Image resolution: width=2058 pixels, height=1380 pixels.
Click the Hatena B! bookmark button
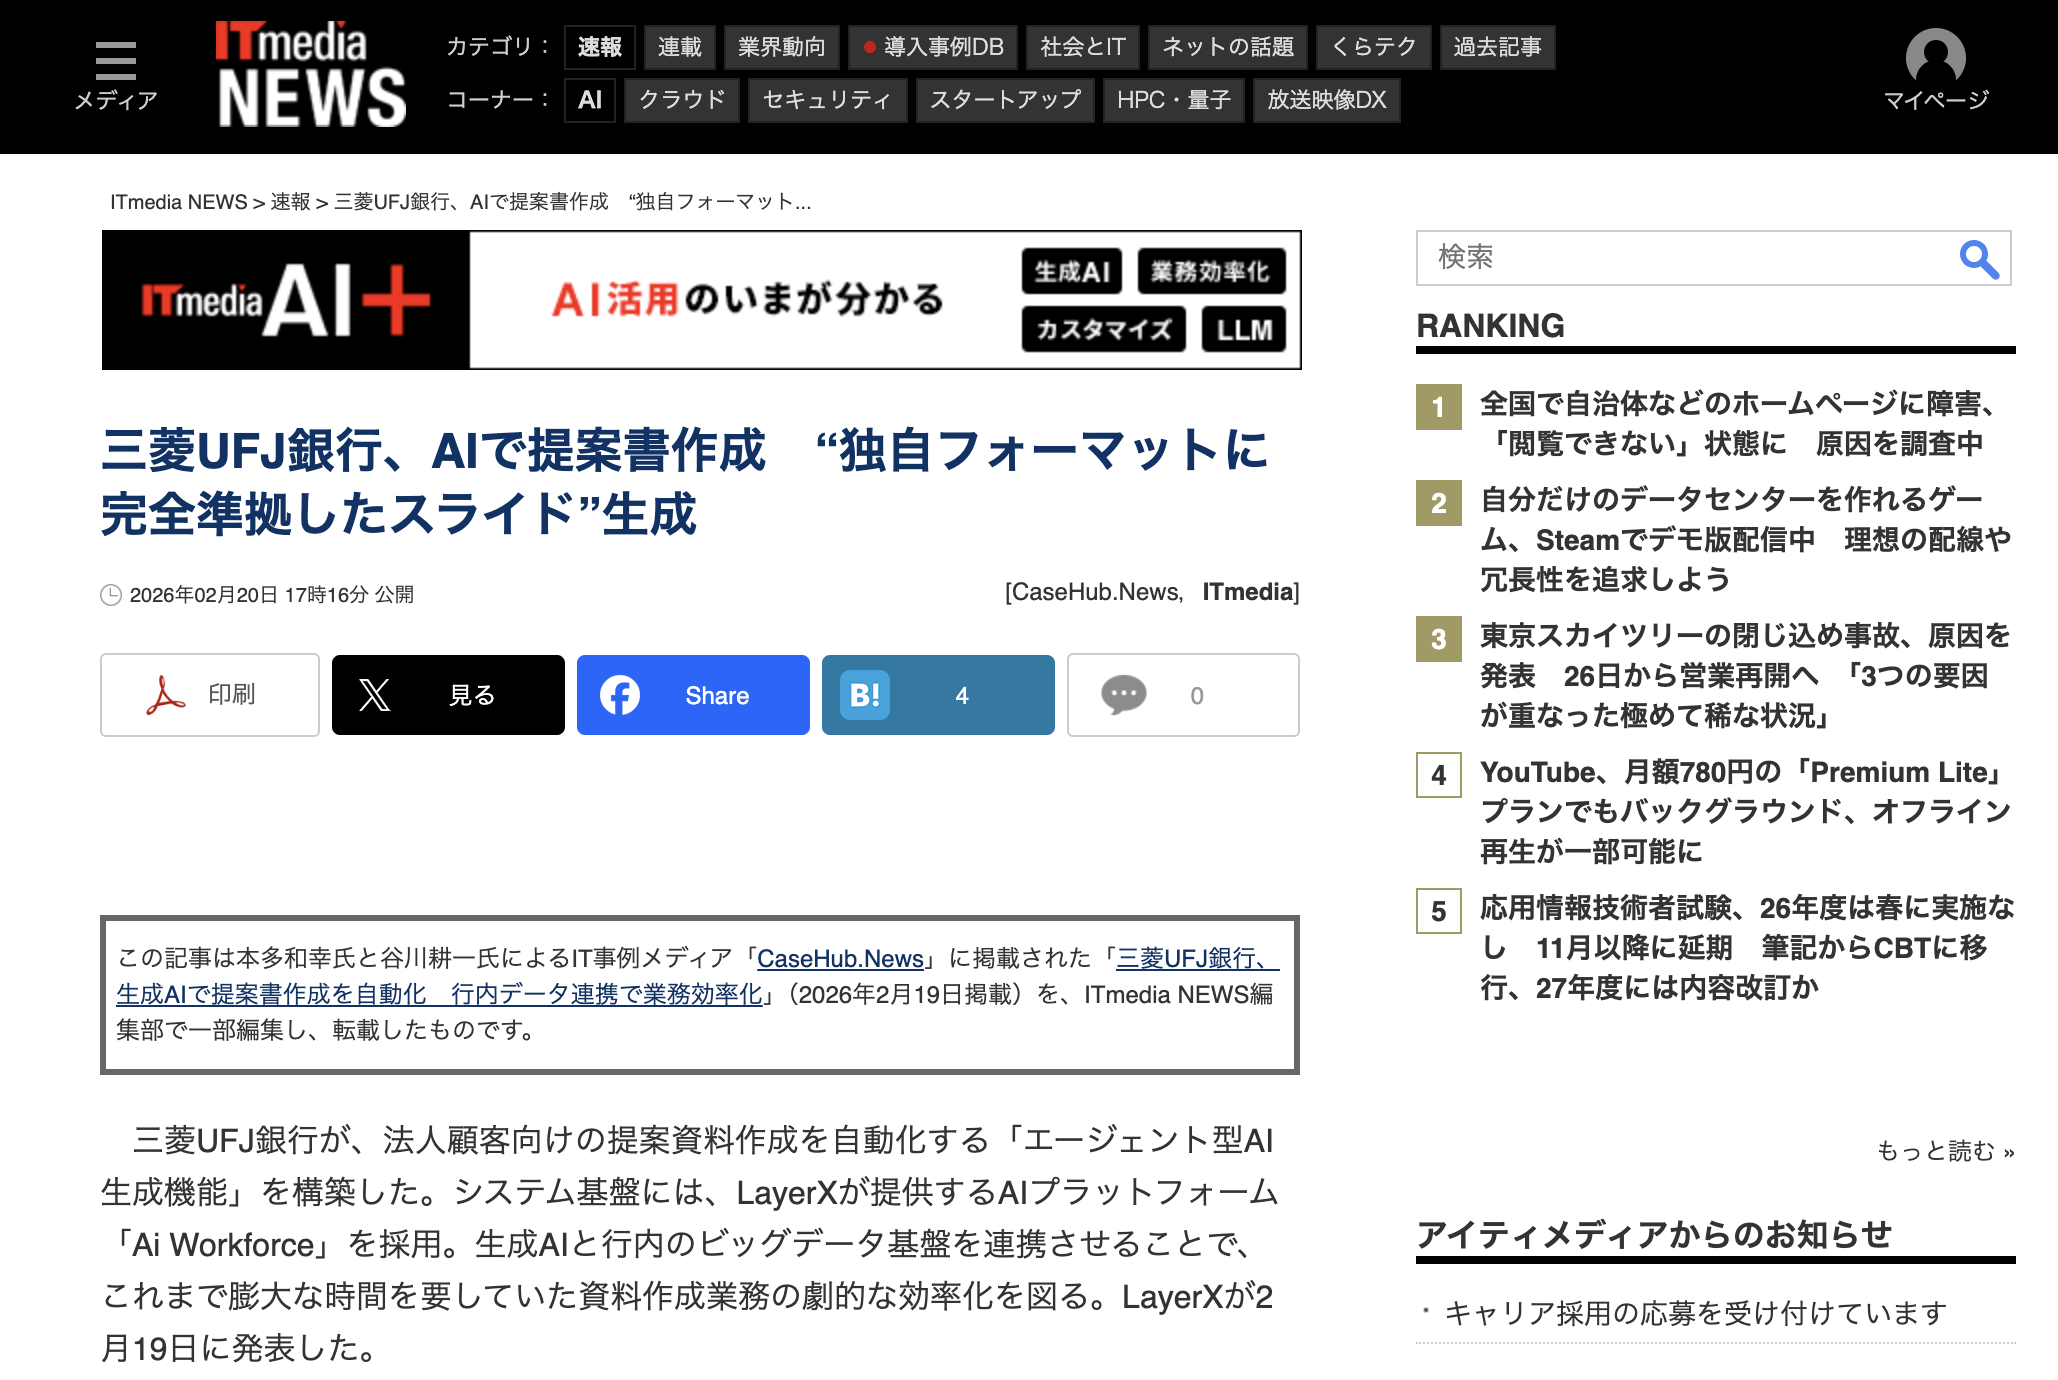pyautogui.click(x=938, y=695)
